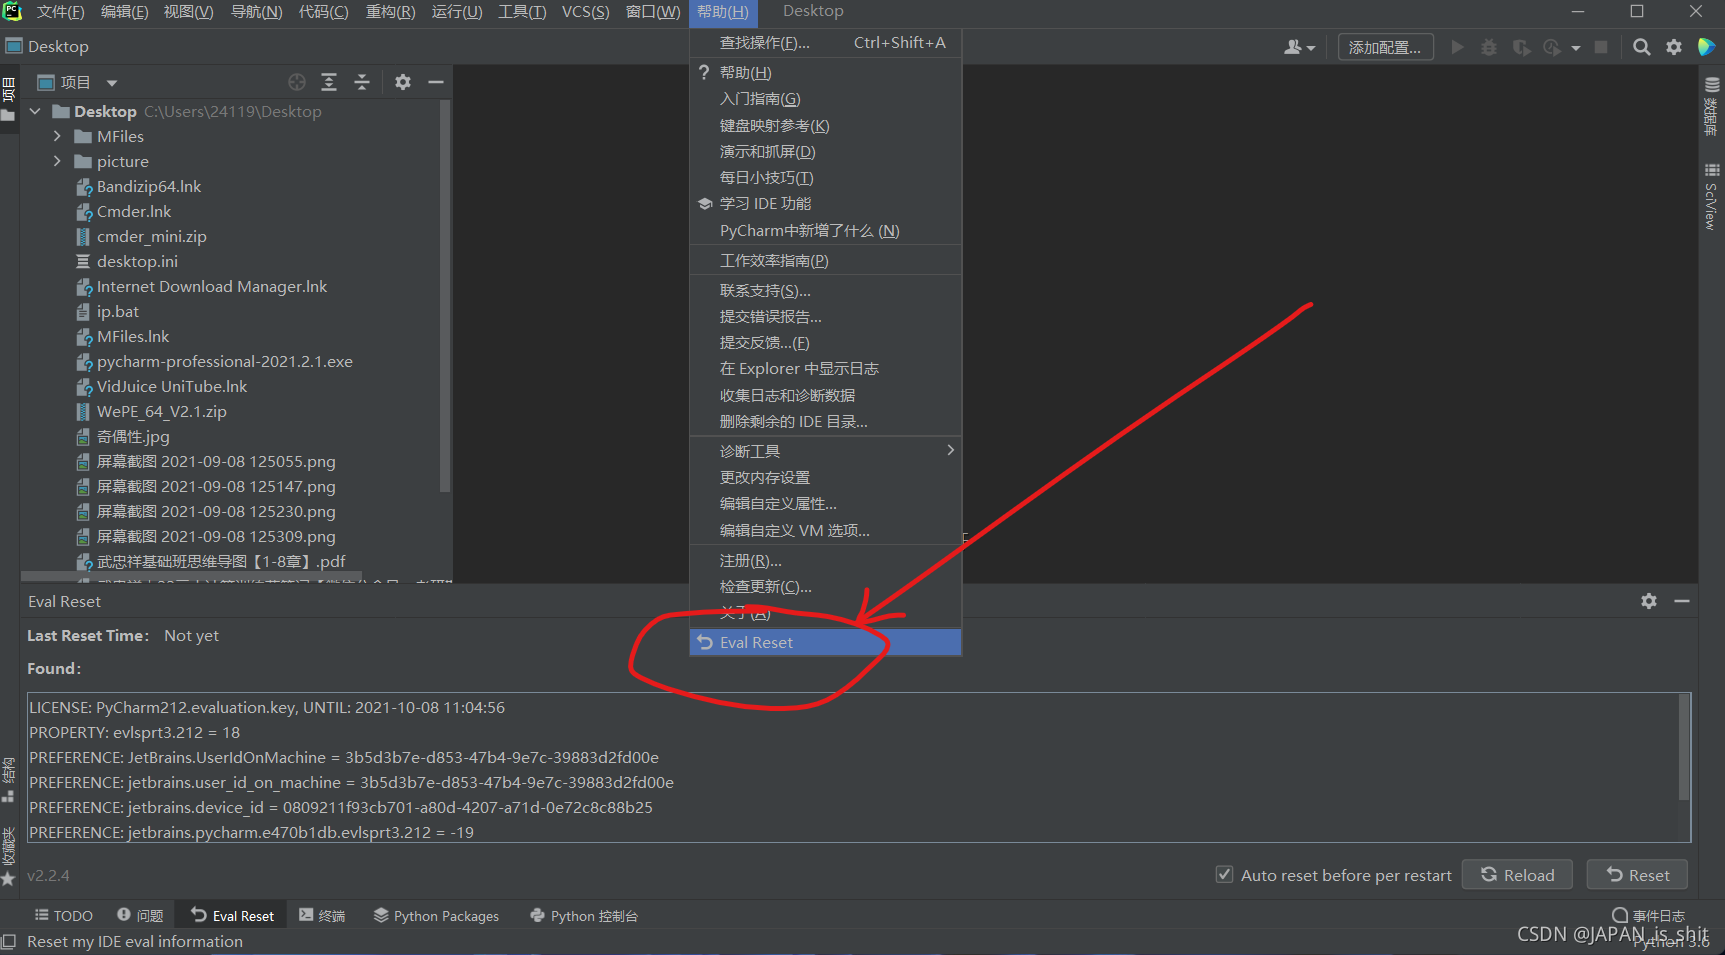Image resolution: width=1725 pixels, height=955 pixels.
Task: Open the Python Packages tab
Action: click(436, 916)
